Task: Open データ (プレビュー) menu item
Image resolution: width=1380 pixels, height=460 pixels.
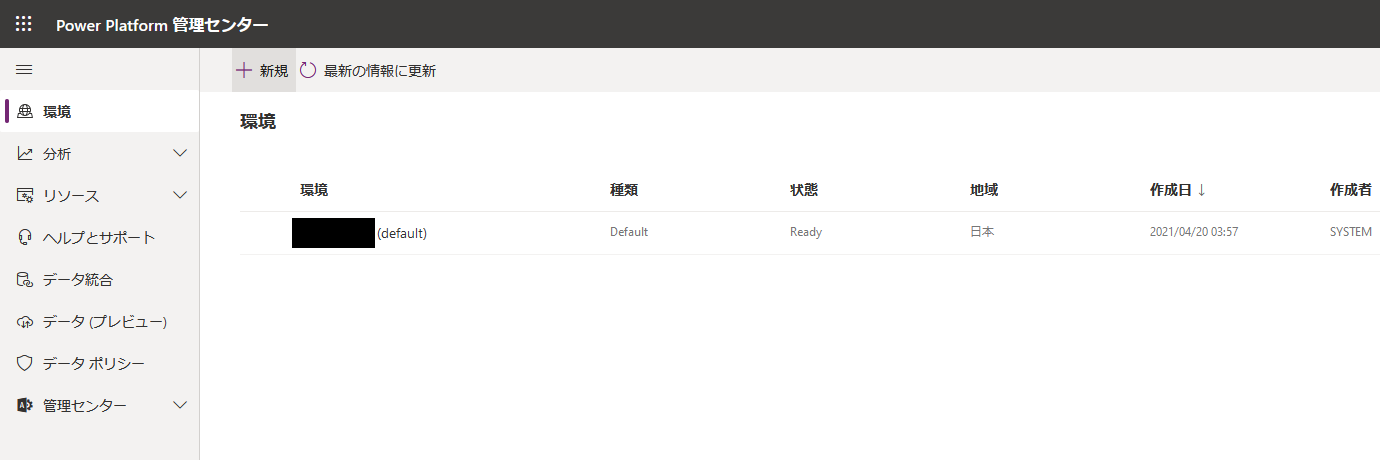Action: tap(100, 322)
